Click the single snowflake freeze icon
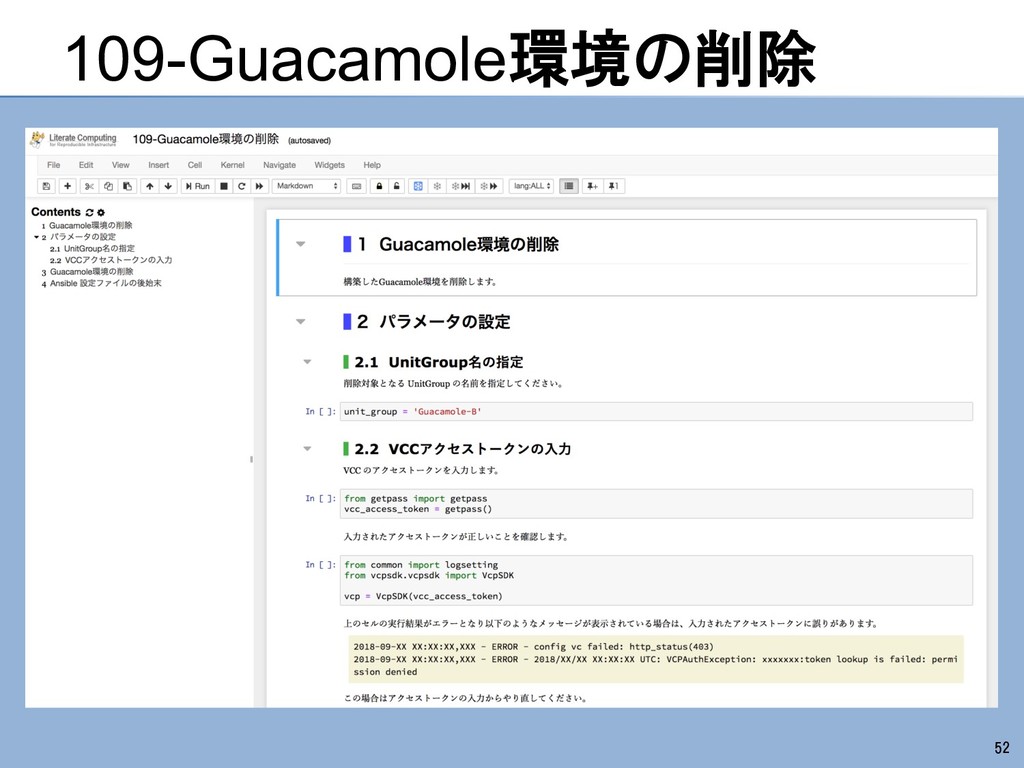Screen dimensions: 1024x768 437,186
